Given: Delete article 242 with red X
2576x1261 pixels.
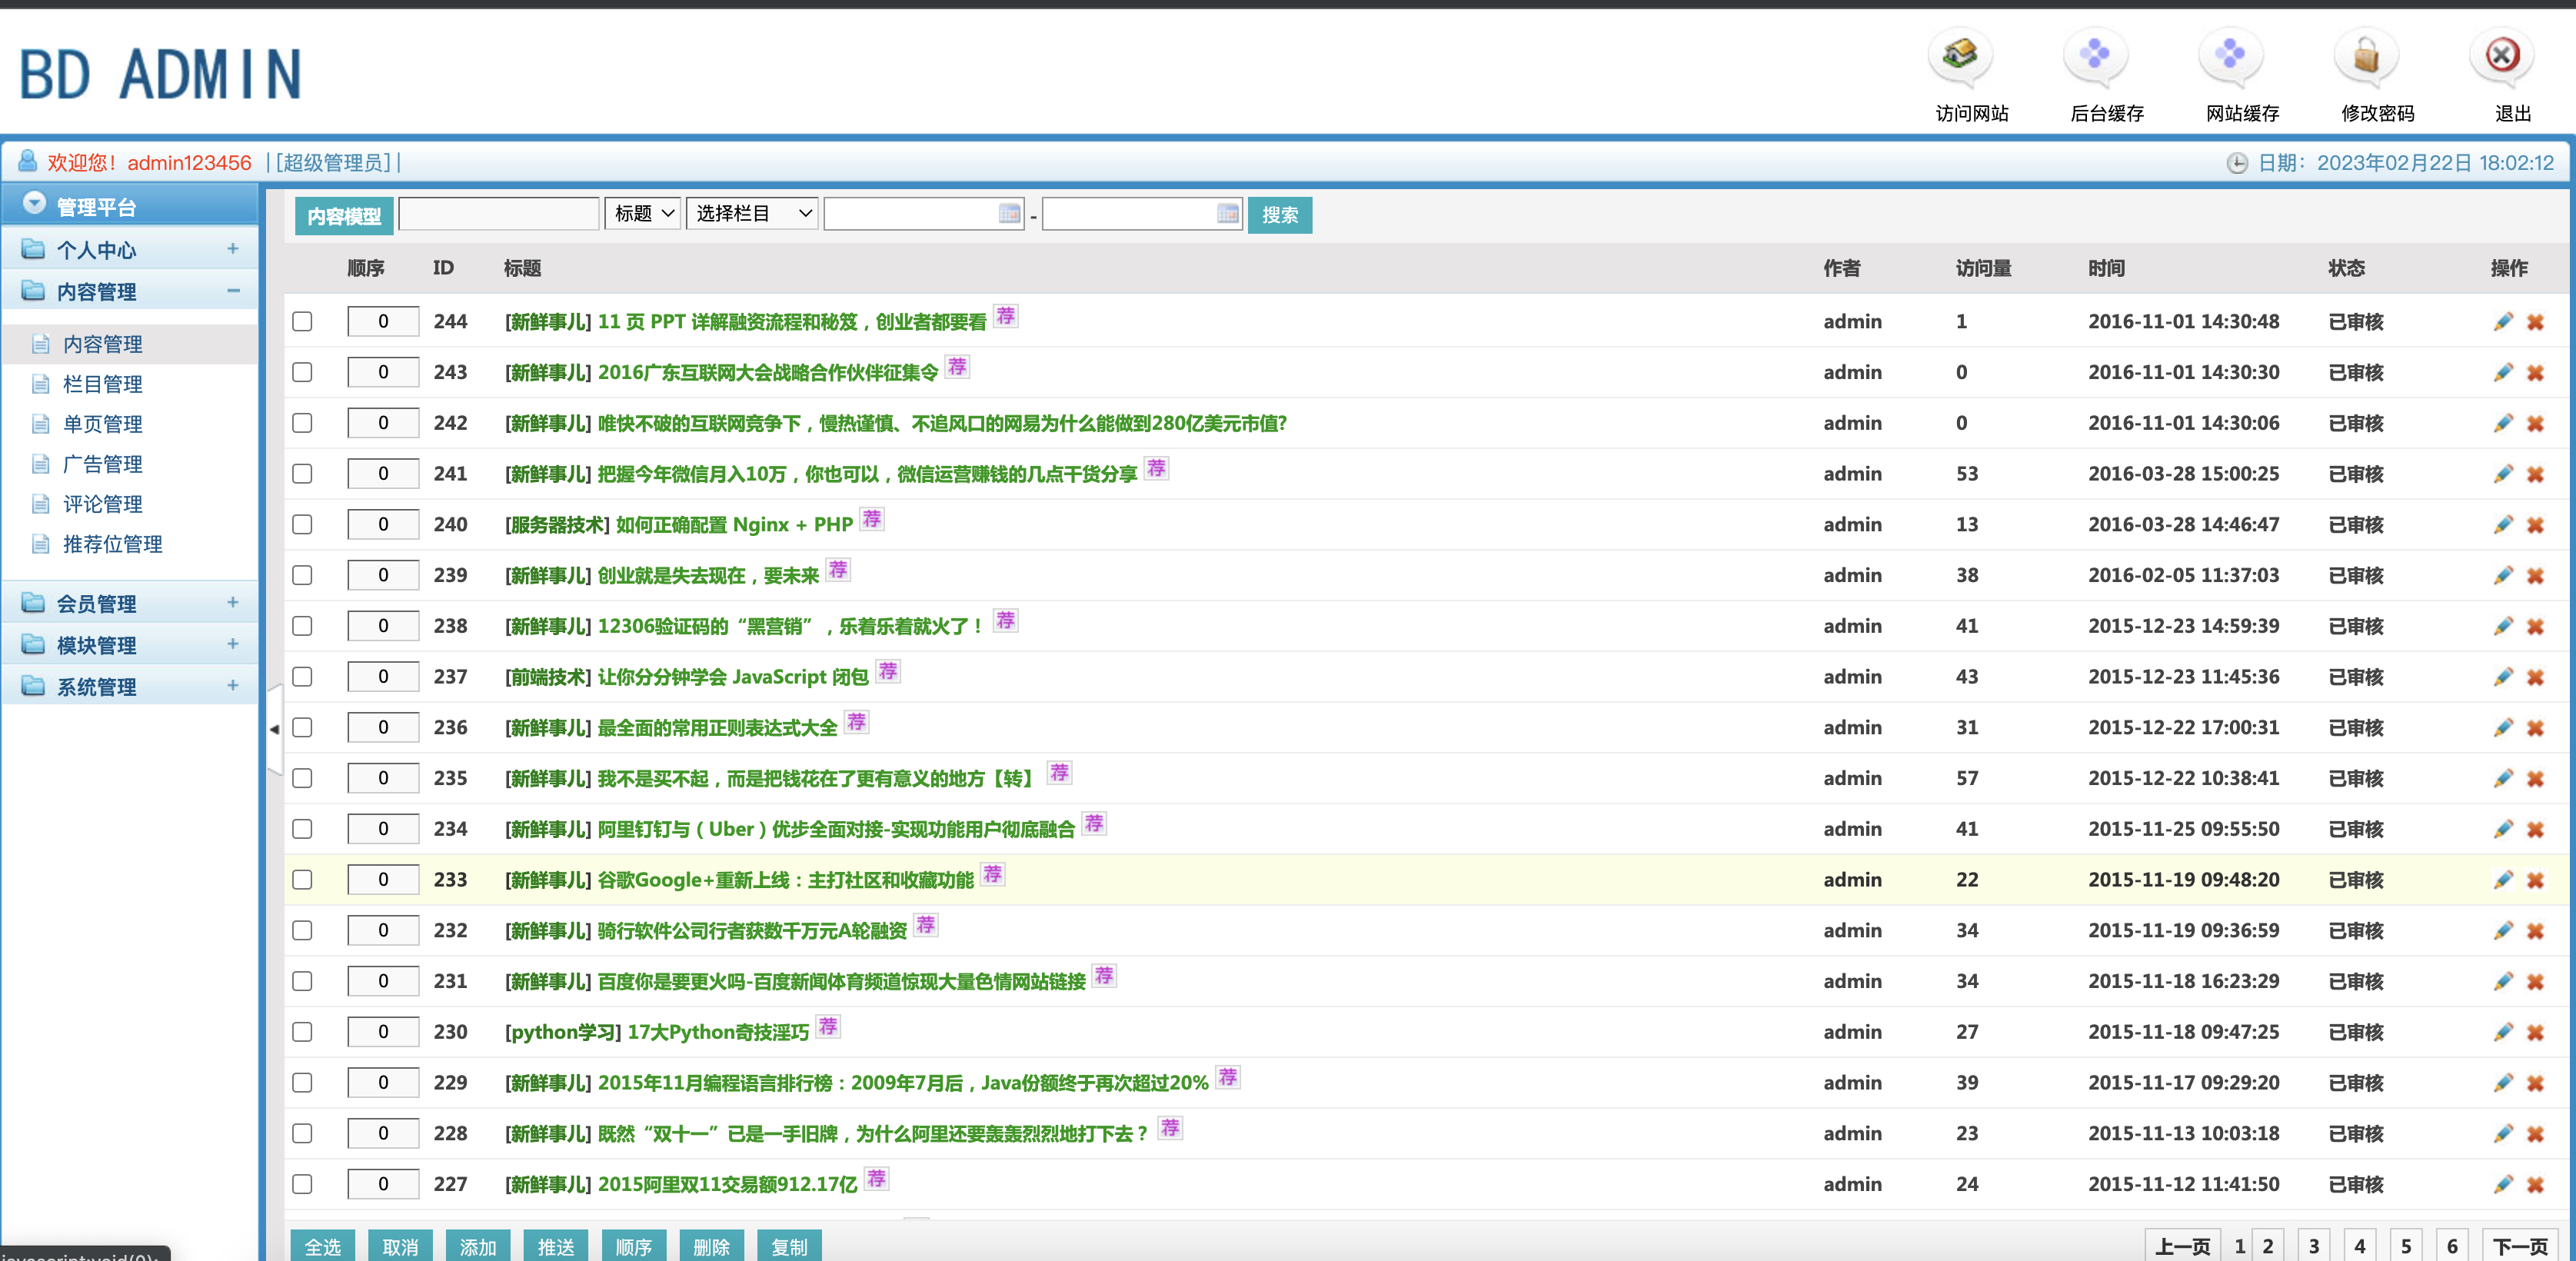Looking at the screenshot, I should pyautogui.click(x=2535, y=424).
